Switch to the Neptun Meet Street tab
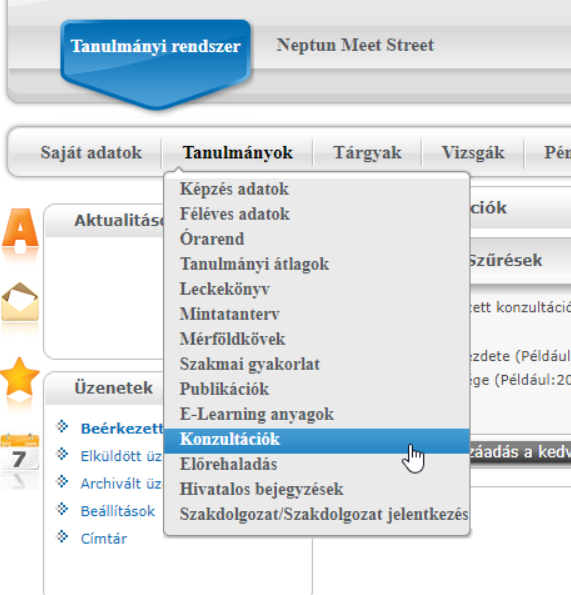The width and height of the screenshot is (571, 595). (355, 45)
